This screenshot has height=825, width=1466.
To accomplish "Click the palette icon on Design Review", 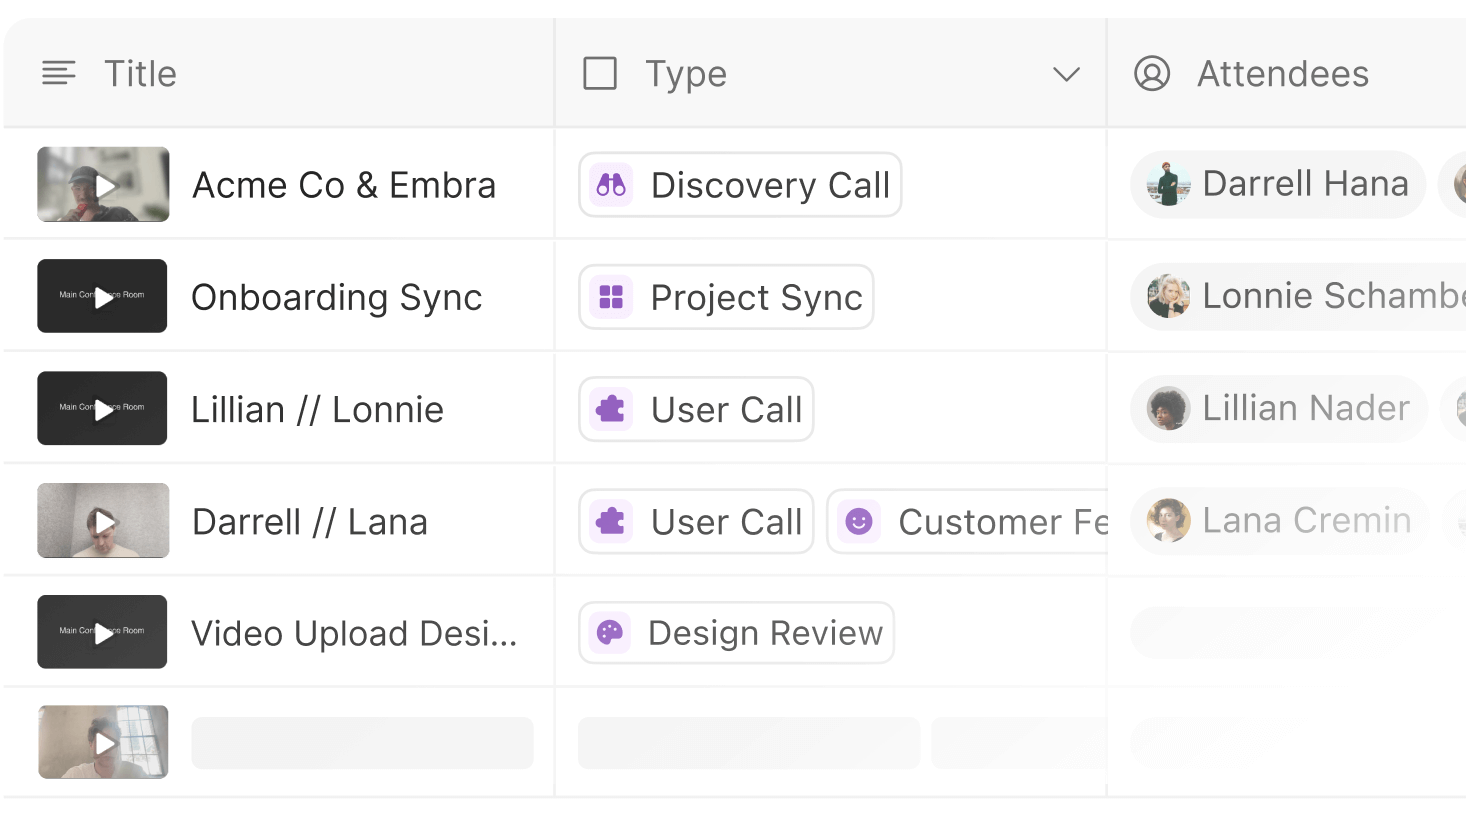I will (x=610, y=633).
